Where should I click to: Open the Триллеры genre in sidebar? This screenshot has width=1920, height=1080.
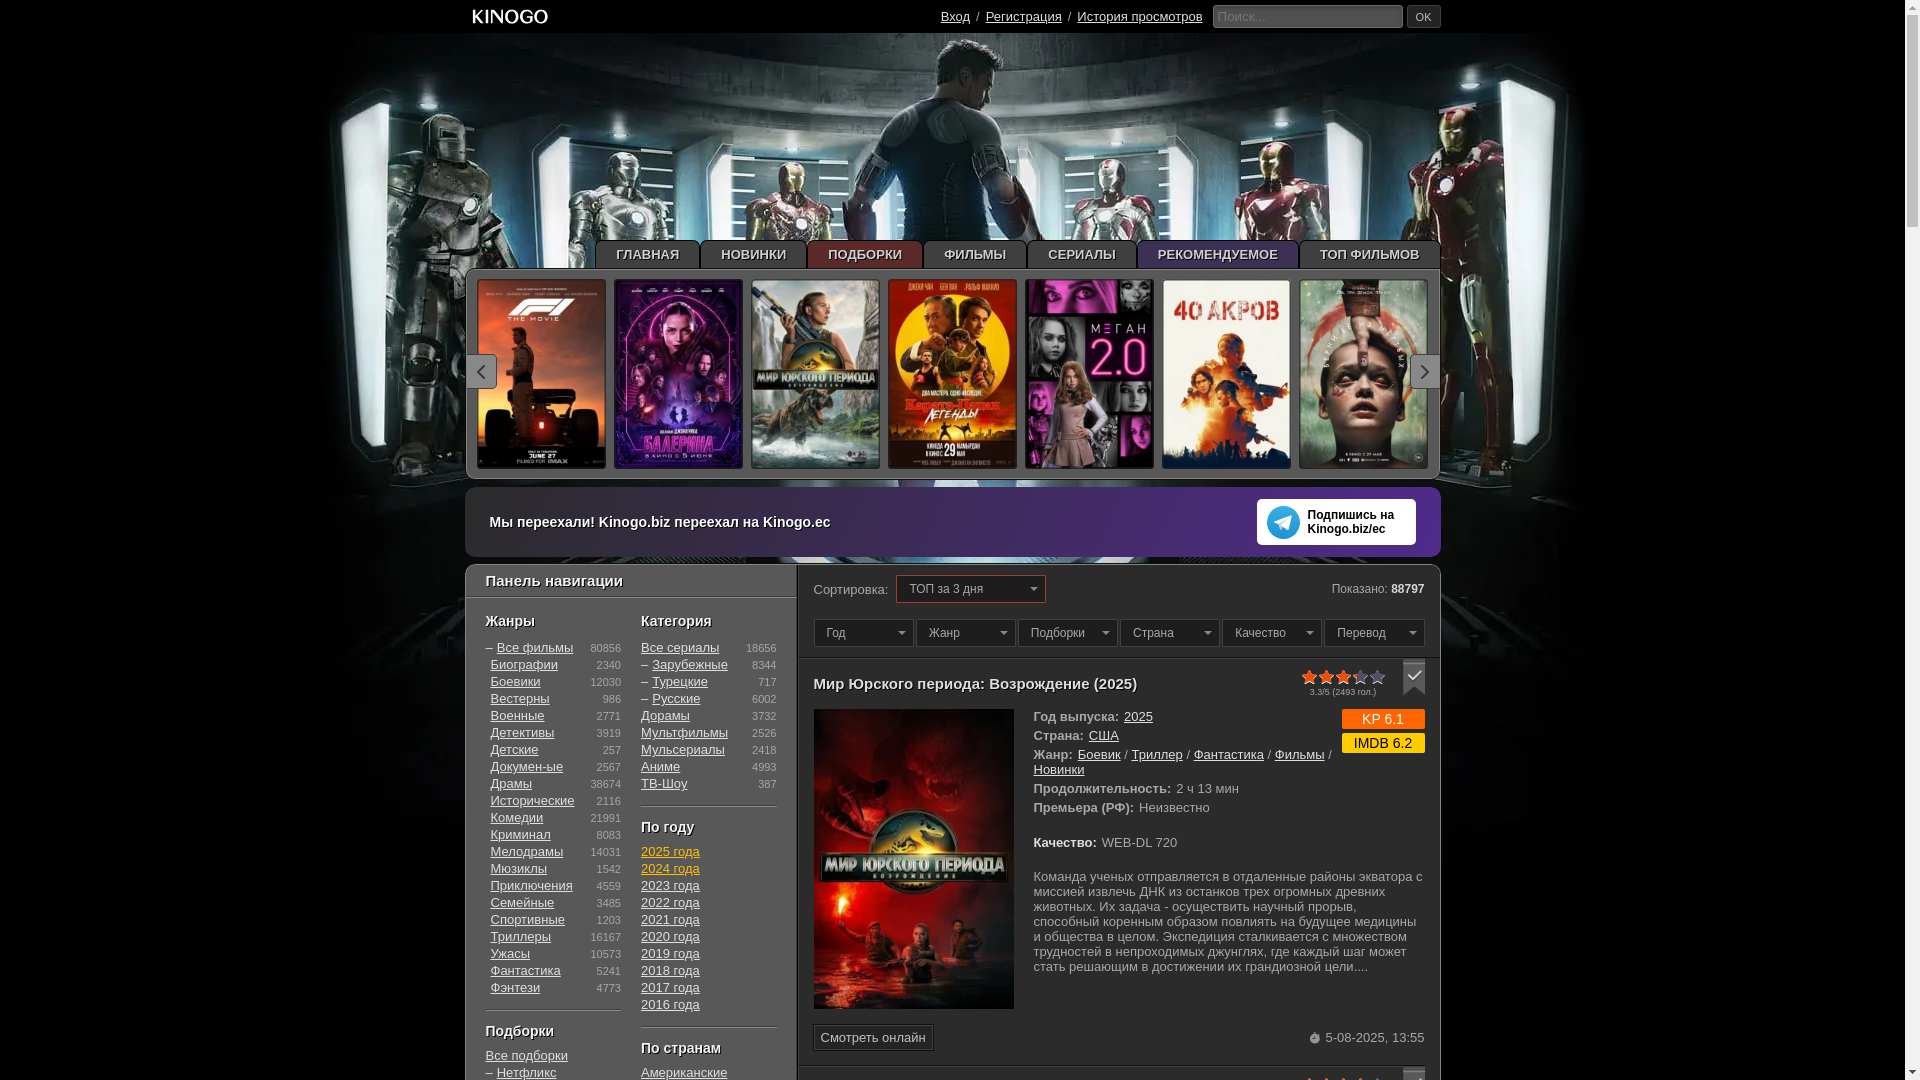[521, 937]
